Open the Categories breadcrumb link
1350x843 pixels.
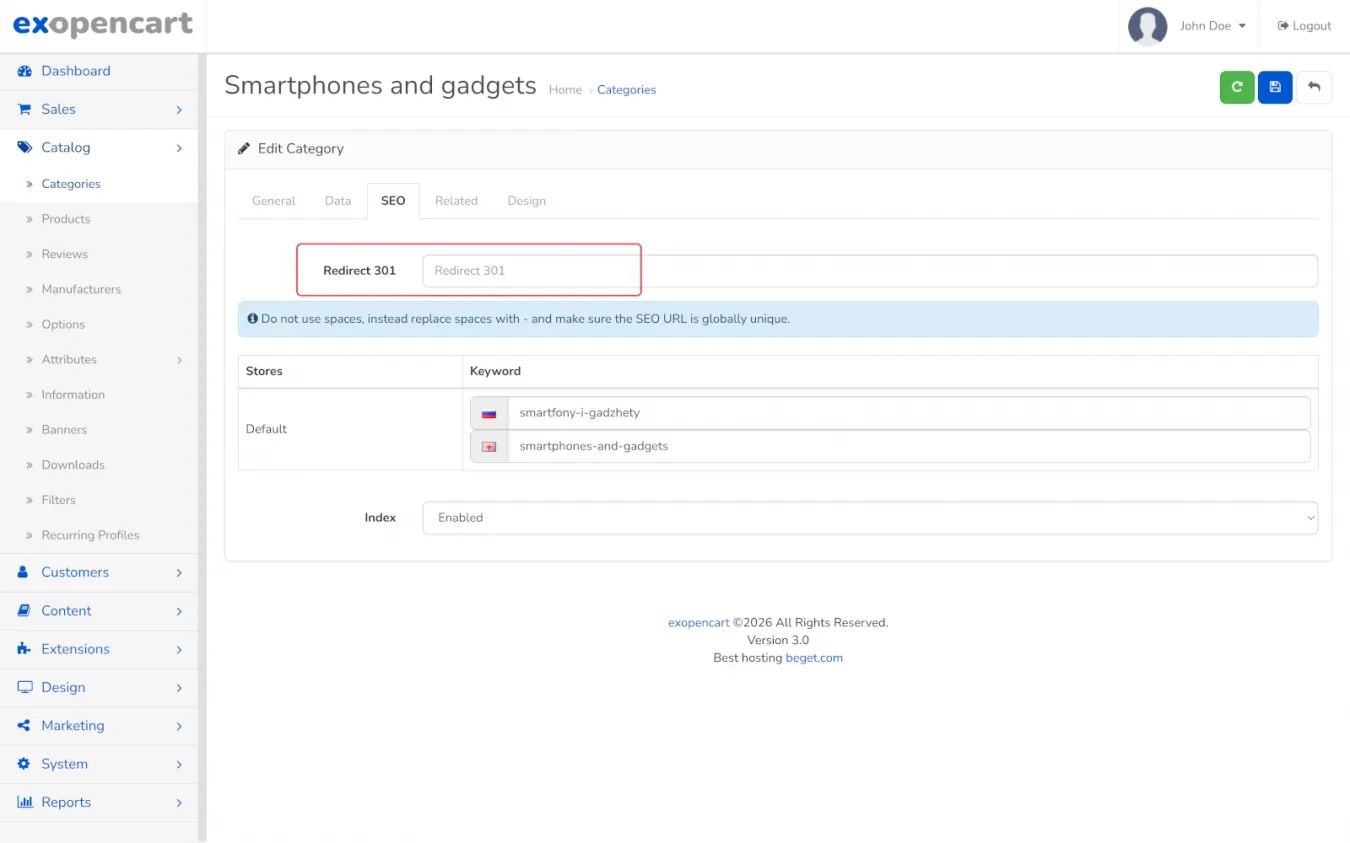pos(626,90)
